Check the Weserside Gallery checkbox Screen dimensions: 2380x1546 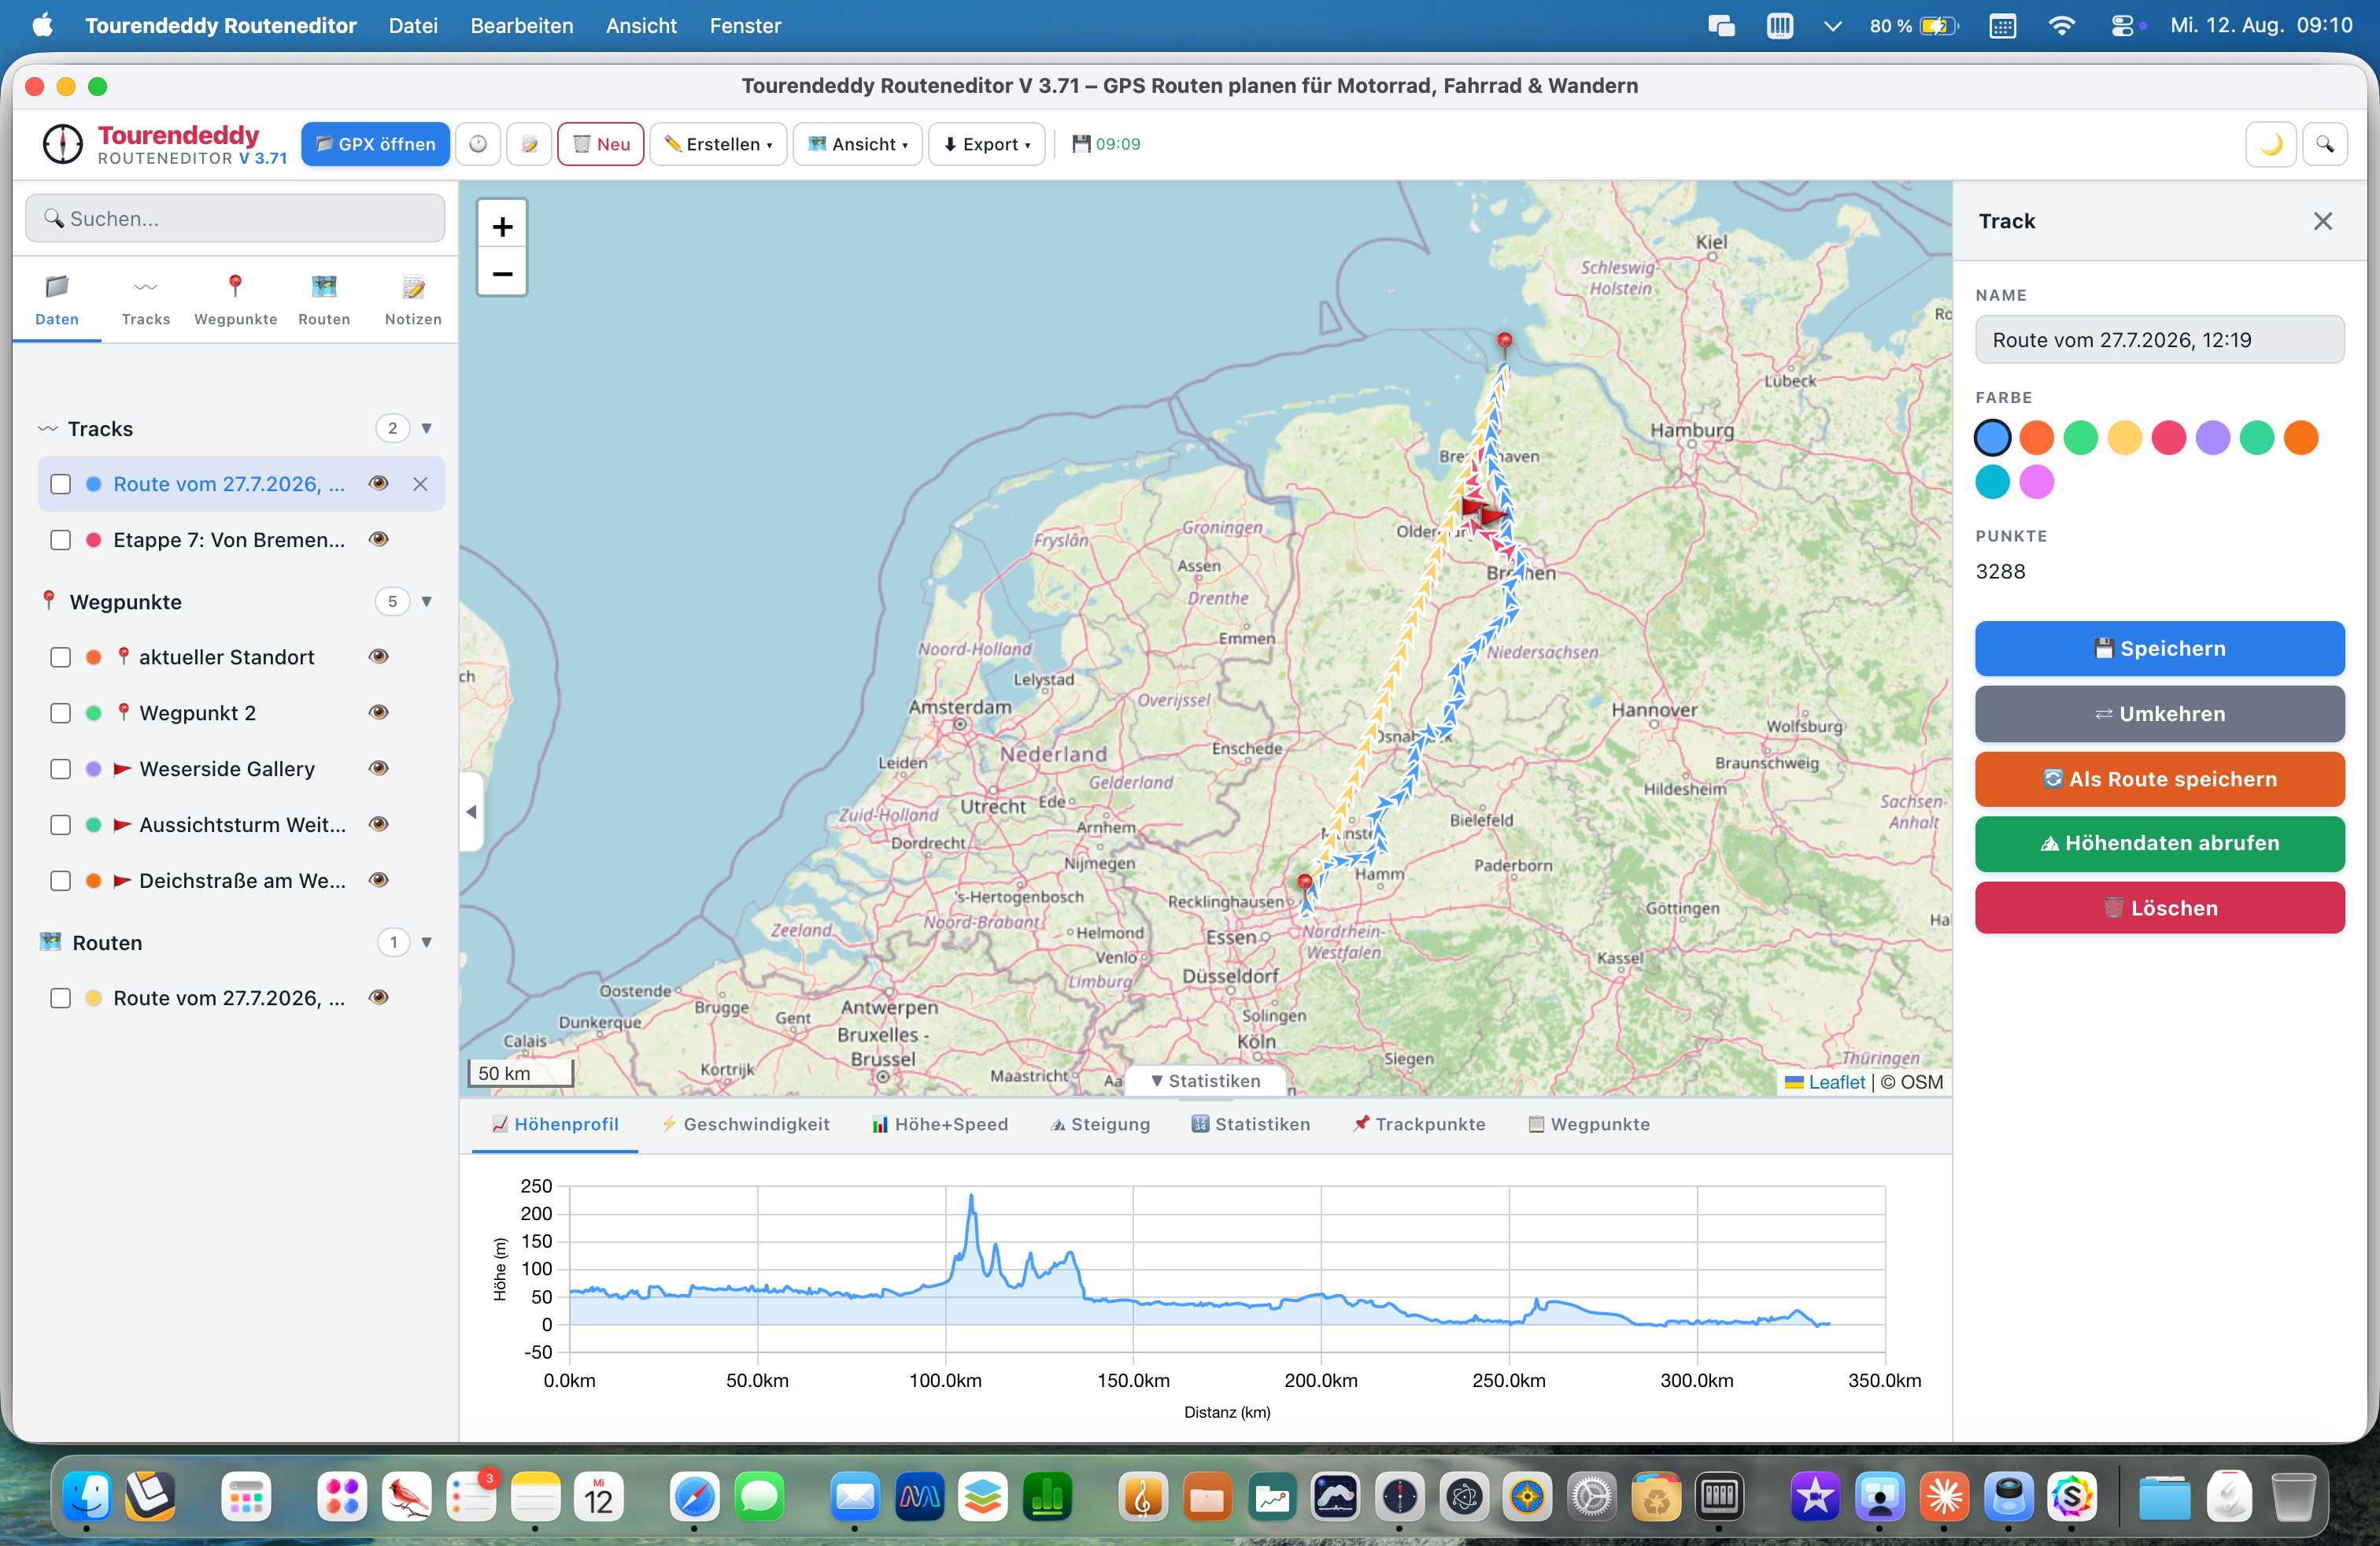pyautogui.click(x=61, y=769)
